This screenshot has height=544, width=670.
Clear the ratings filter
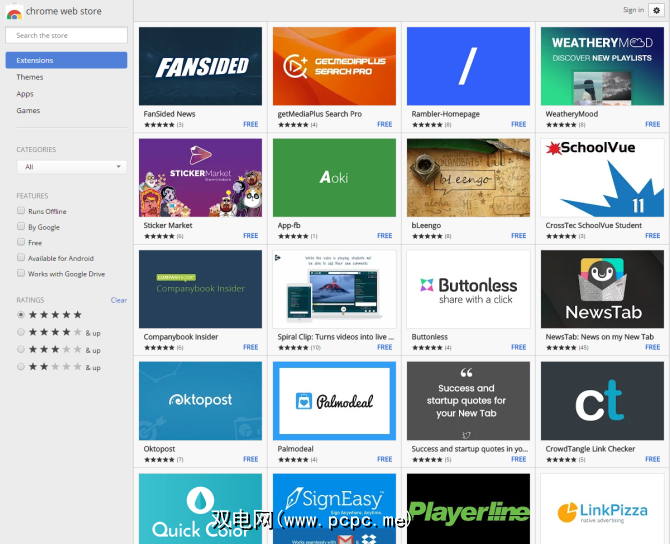119,300
